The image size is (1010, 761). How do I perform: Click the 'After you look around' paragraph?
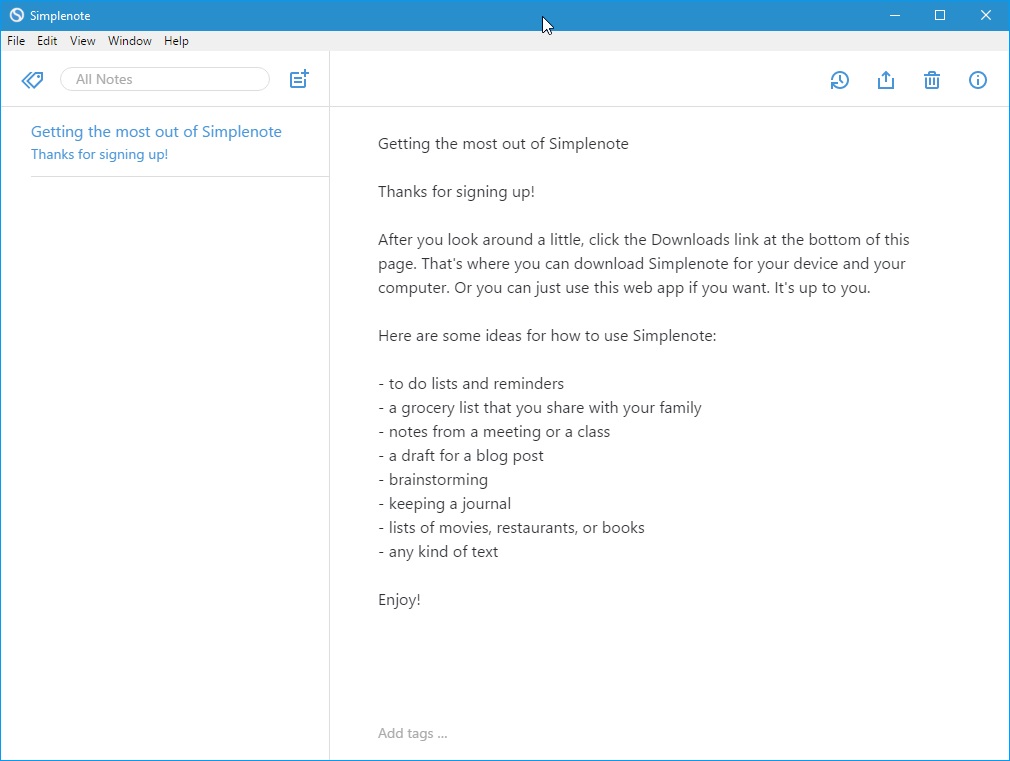pos(643,264)
